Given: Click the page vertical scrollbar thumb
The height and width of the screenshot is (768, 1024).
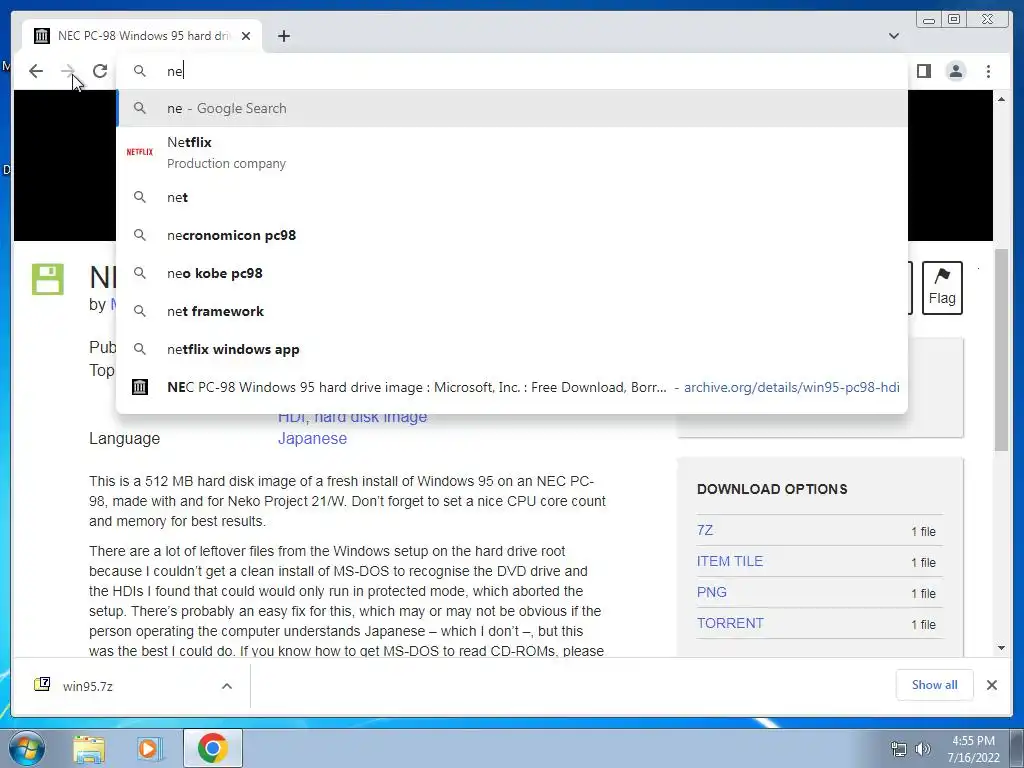Looking at the screenshot, I should (x=1001, y=349).
